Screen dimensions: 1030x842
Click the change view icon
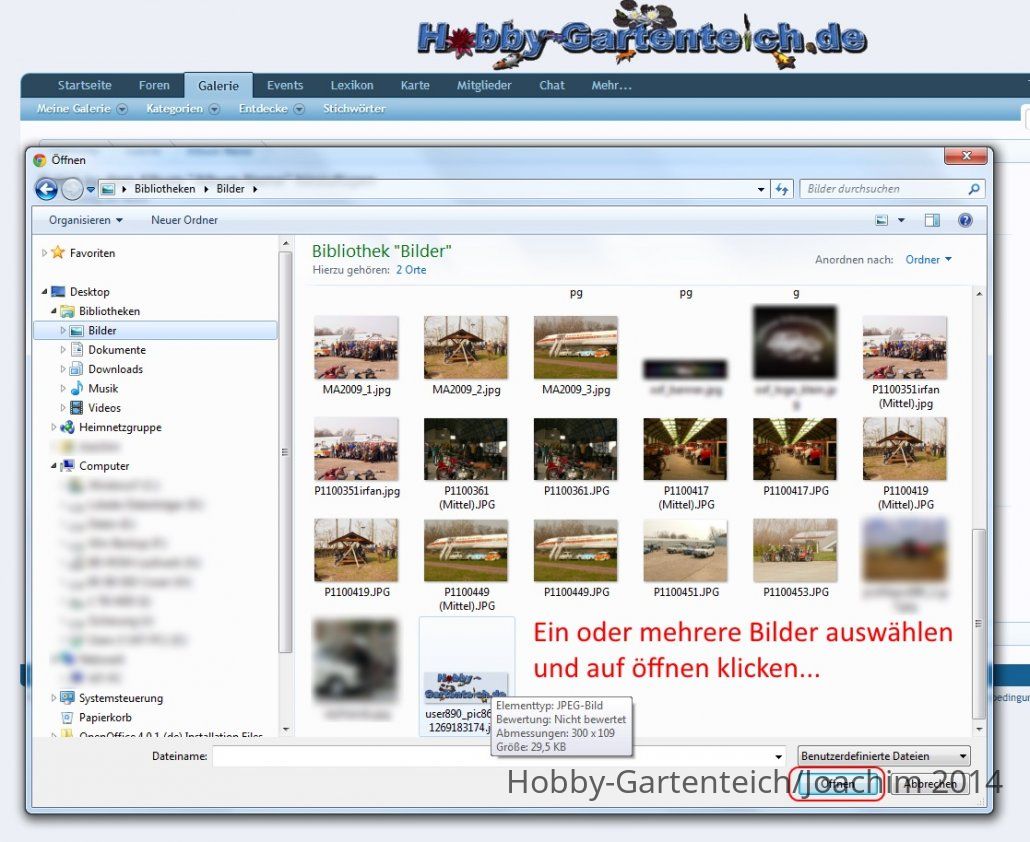[882, 221]
